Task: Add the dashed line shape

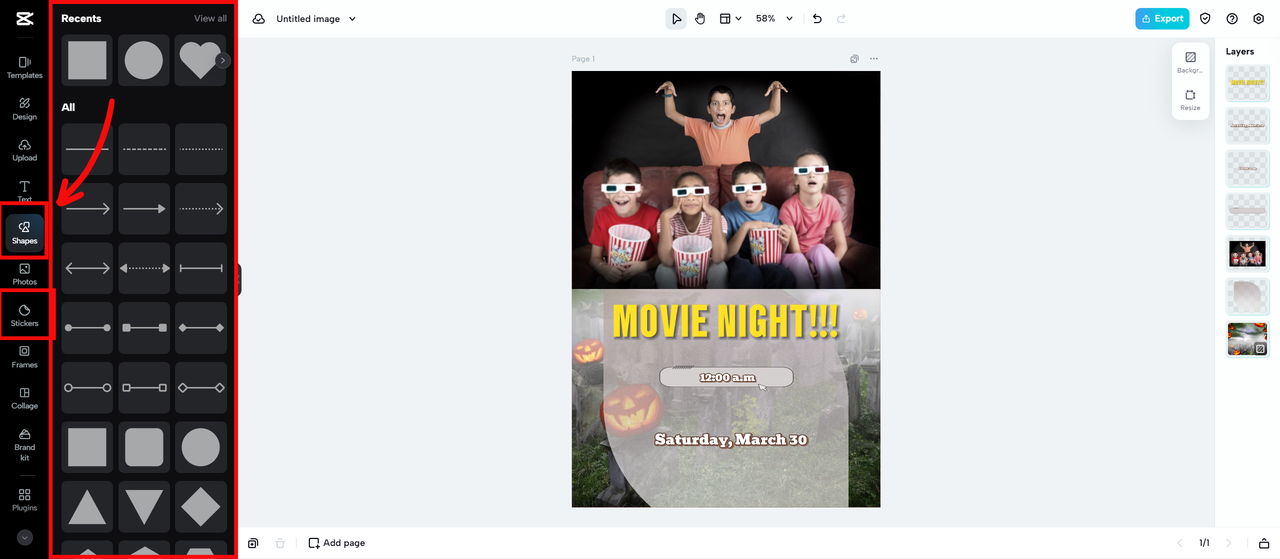Action: click(x=144, y=149)
